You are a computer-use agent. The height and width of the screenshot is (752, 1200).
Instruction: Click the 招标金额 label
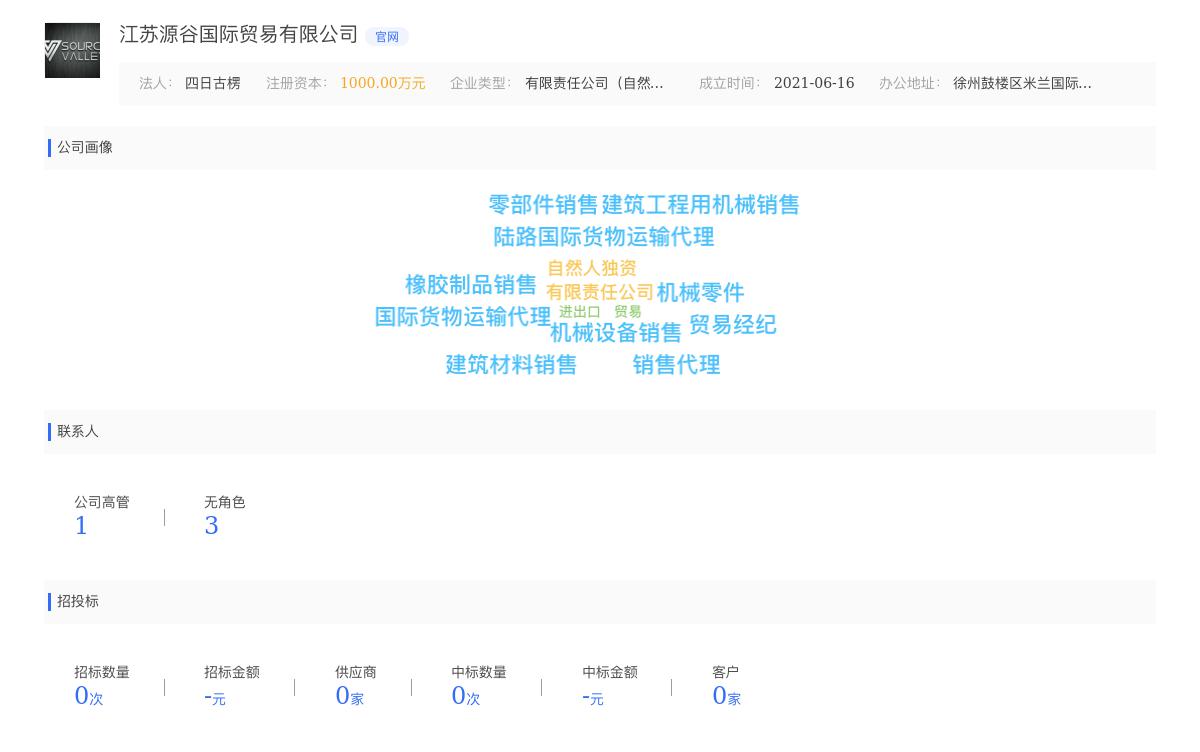[232, 673]
